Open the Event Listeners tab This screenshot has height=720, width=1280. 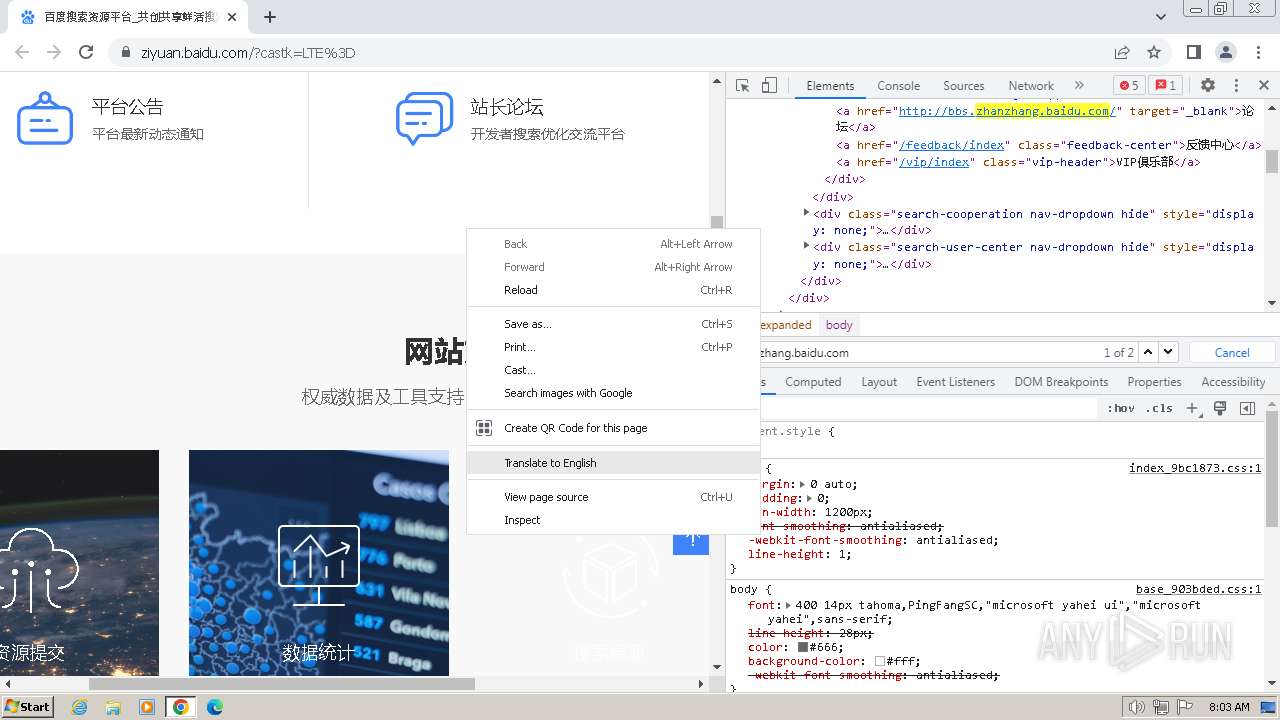(x=955, y=382)
